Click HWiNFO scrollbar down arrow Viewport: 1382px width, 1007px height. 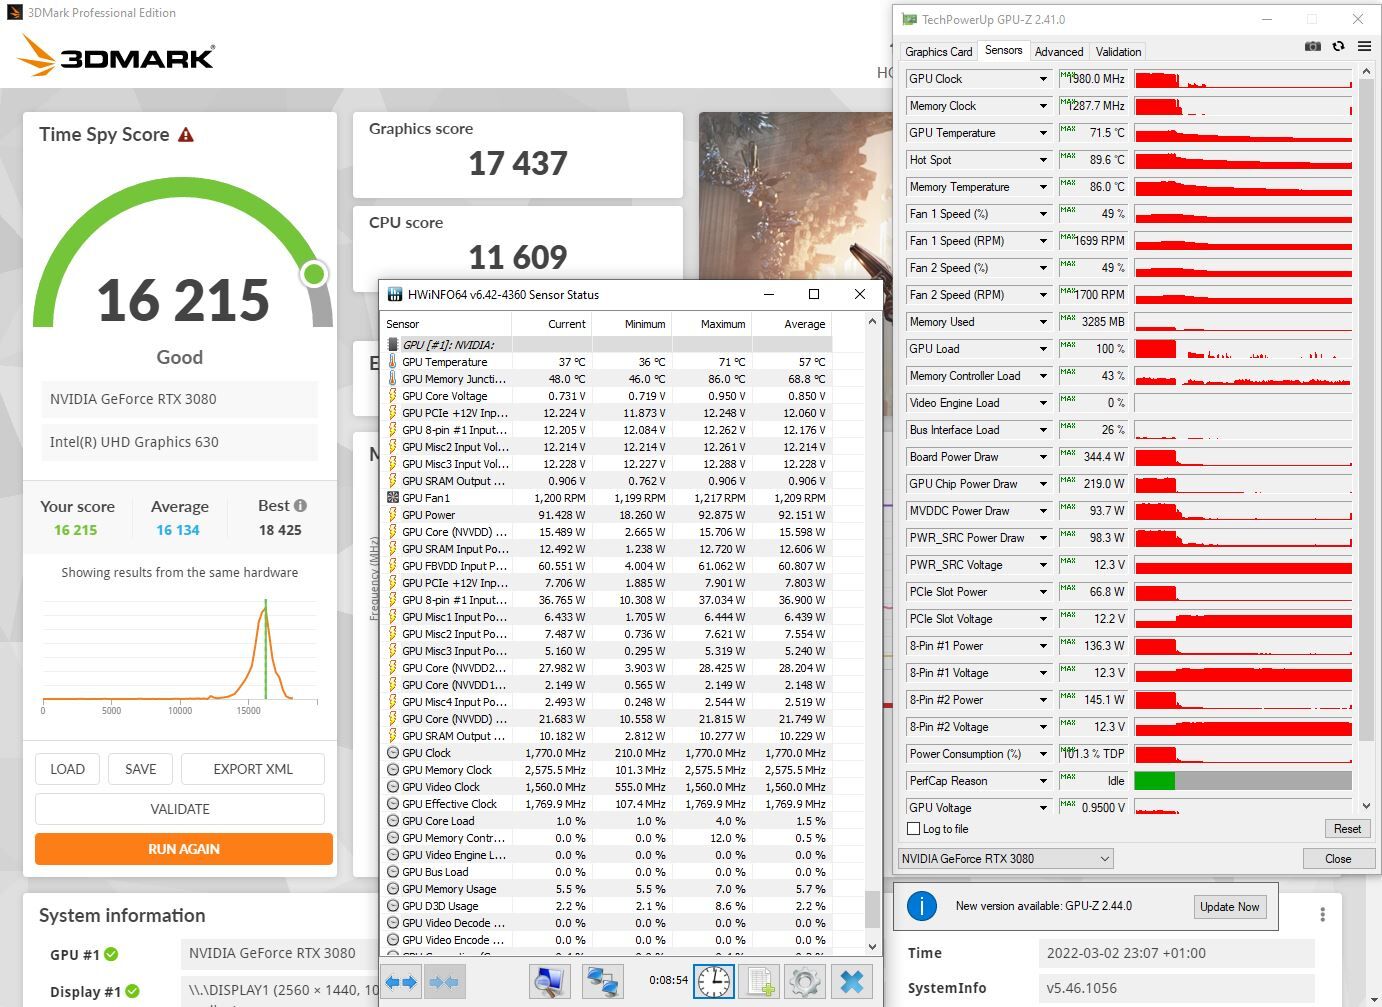(x=872, y=945)
